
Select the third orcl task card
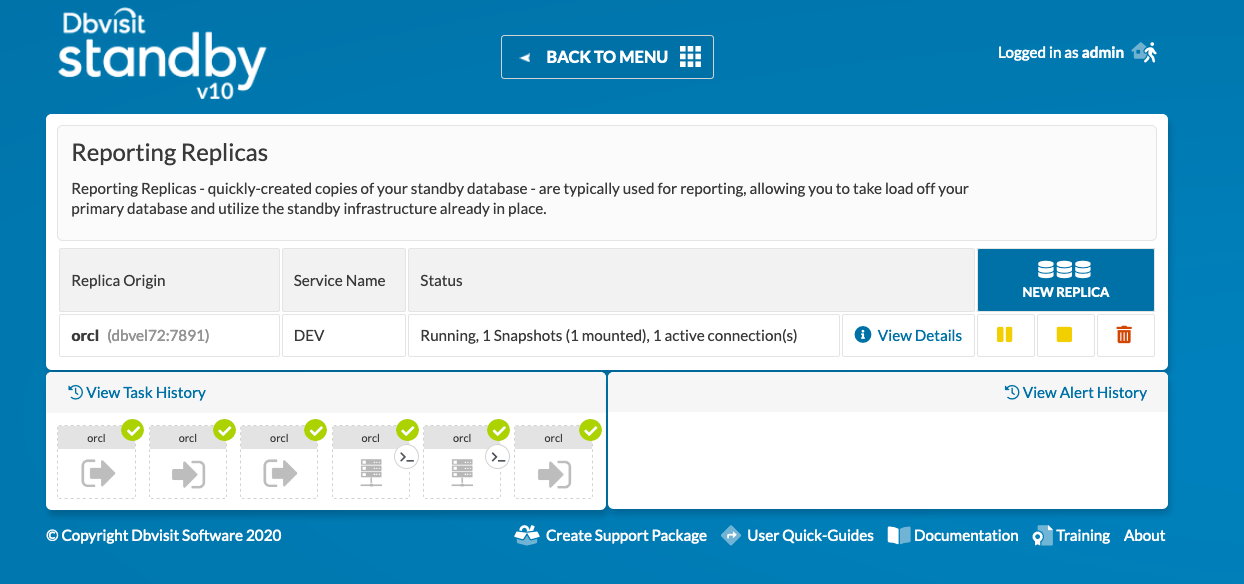coord(278,460)
